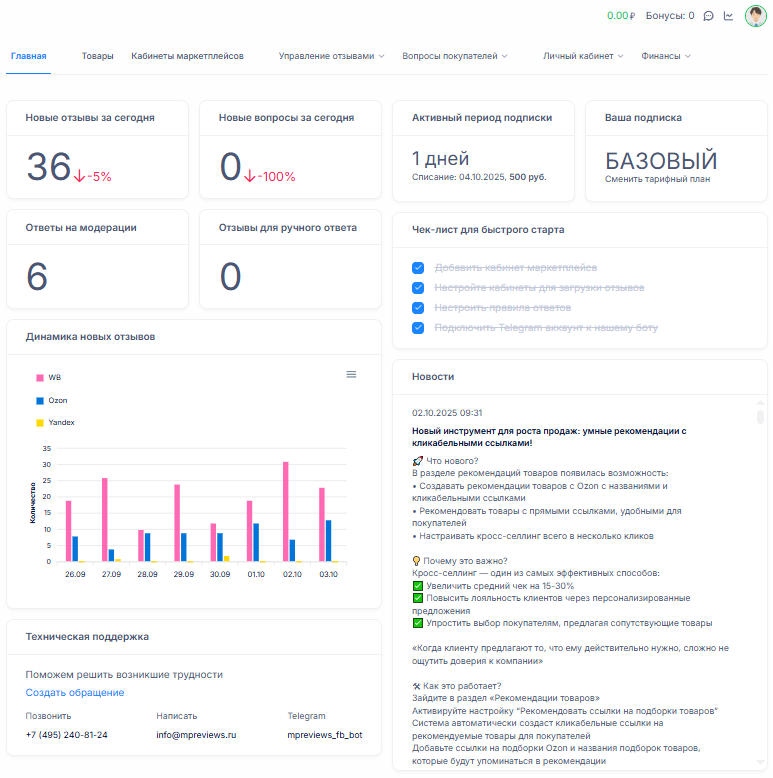Open the 'Личный кабинет' dropdown menu

[x=583, y=56]
